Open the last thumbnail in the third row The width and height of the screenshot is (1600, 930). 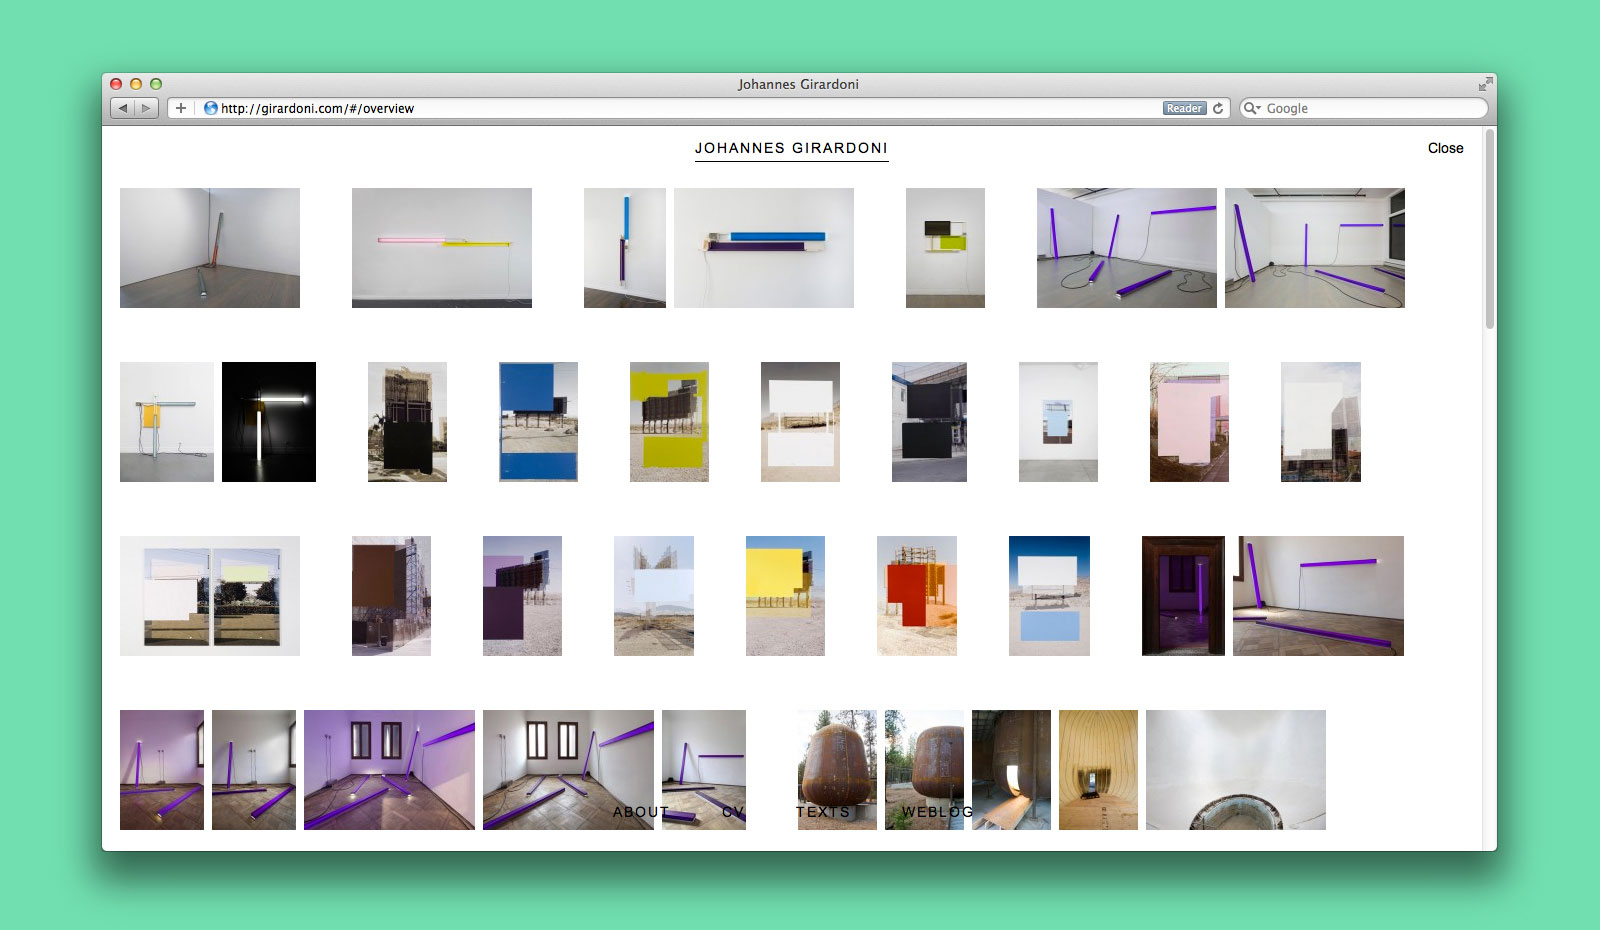click(1318, 596)
